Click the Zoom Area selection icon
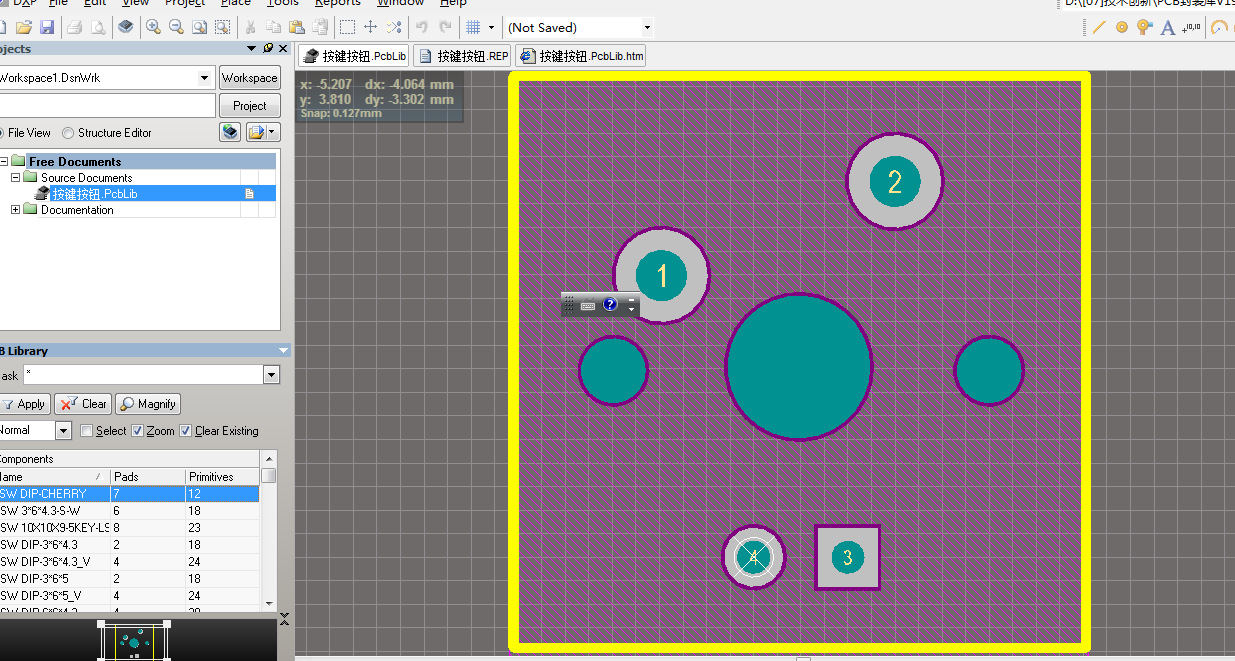1235x661 pixels. click(x=220, y=27)
